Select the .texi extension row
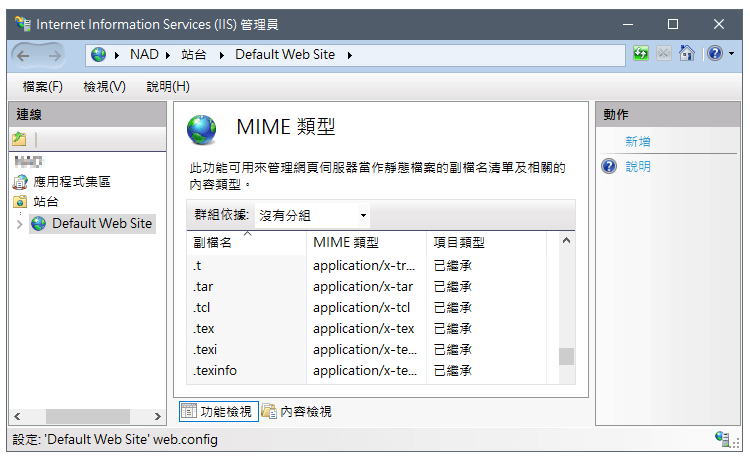The image size is (750, 460). pyautogui.click(x=366, y=350)
